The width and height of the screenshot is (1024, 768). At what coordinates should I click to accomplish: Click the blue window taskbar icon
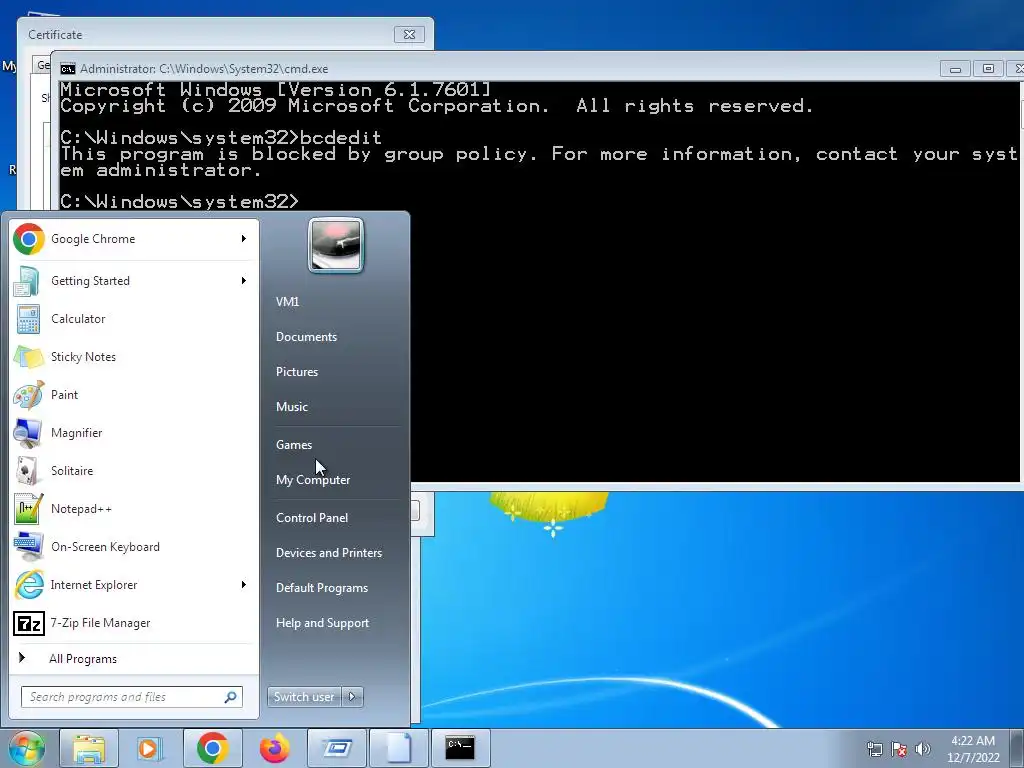pyautogui.click(x=336, y=748)
